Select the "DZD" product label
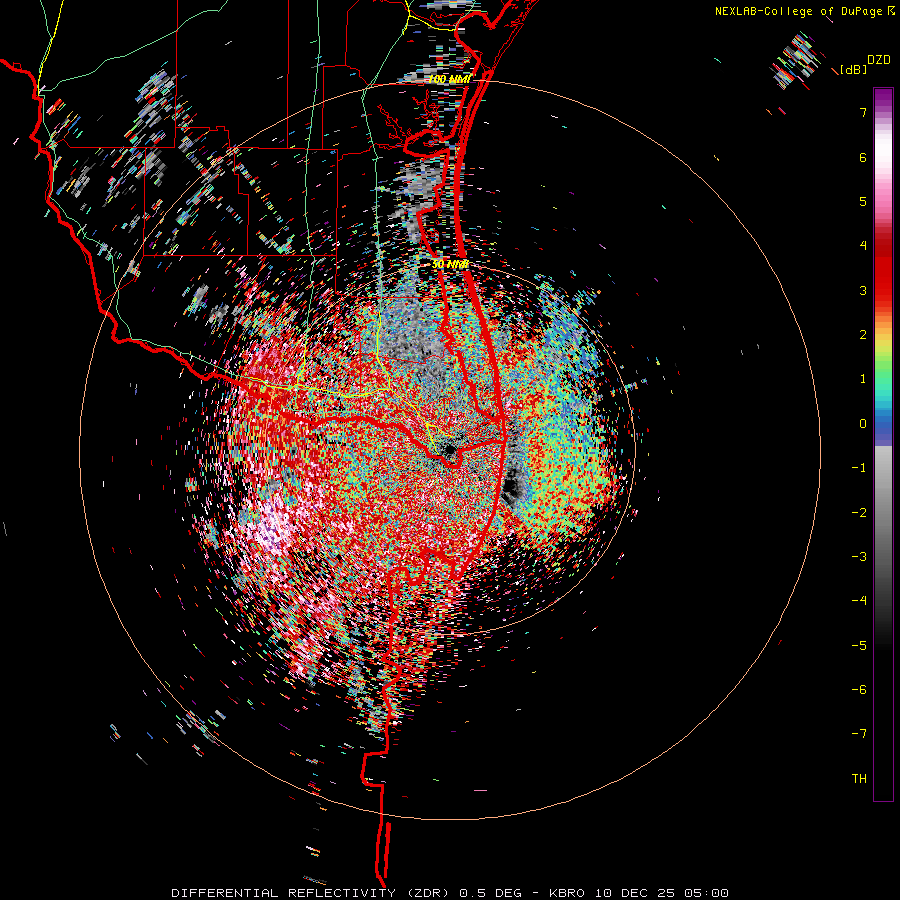Image resolution: width=900 pixels, height=900 pixels. click(x=878, y=60)
